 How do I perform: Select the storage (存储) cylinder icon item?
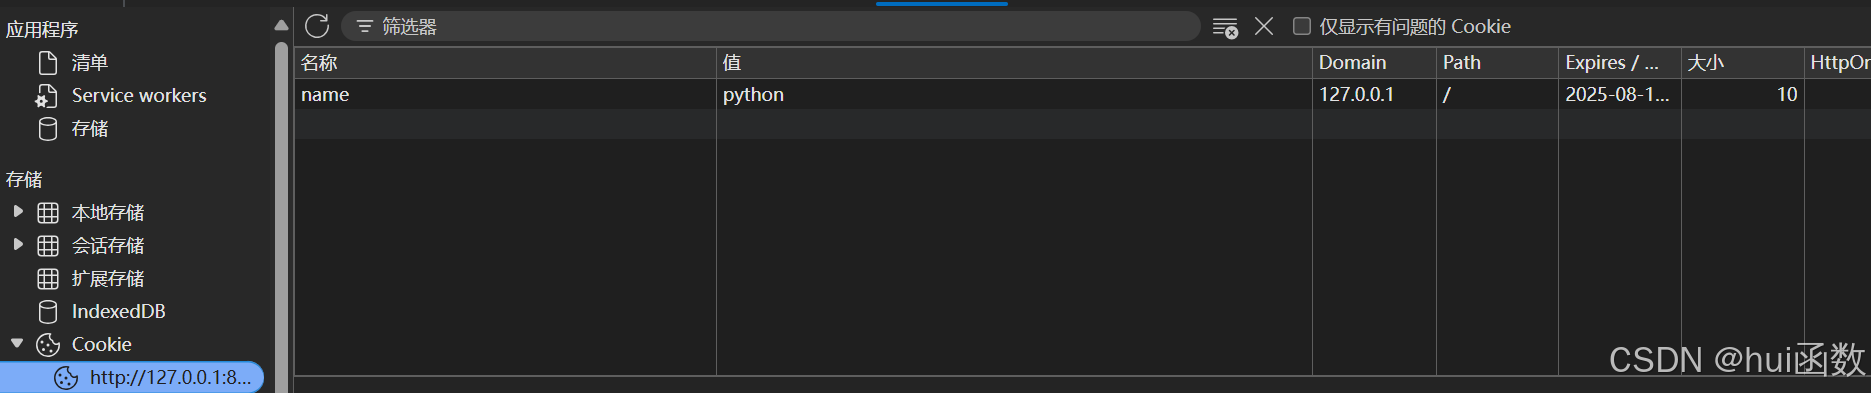[x=47, y=129]
